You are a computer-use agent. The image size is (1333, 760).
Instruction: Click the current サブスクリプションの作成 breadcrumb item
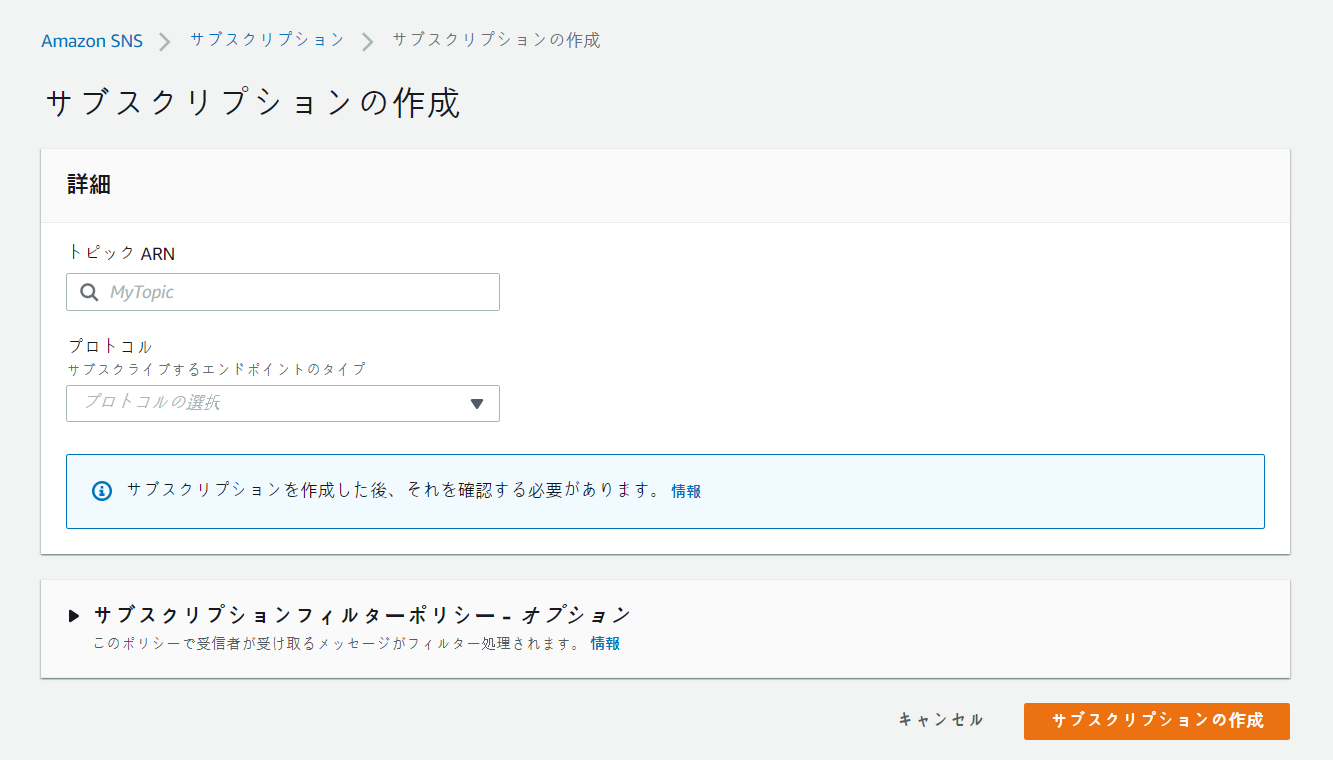[496, 40]
